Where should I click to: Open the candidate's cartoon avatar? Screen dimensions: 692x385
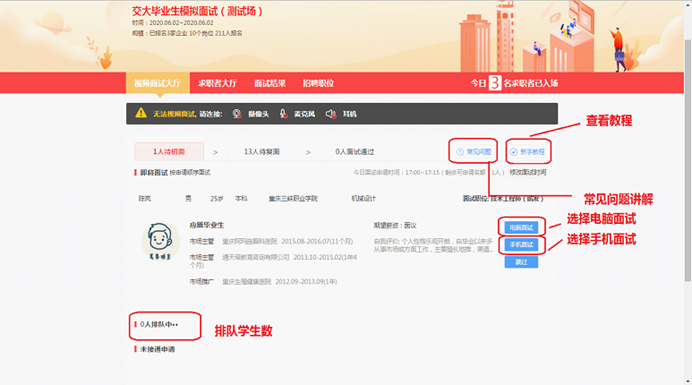click(160, 241)
